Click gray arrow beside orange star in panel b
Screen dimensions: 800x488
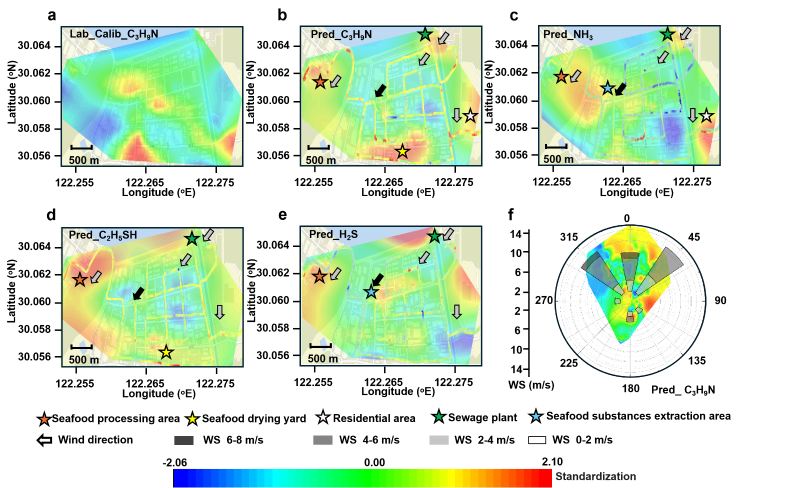336,81
